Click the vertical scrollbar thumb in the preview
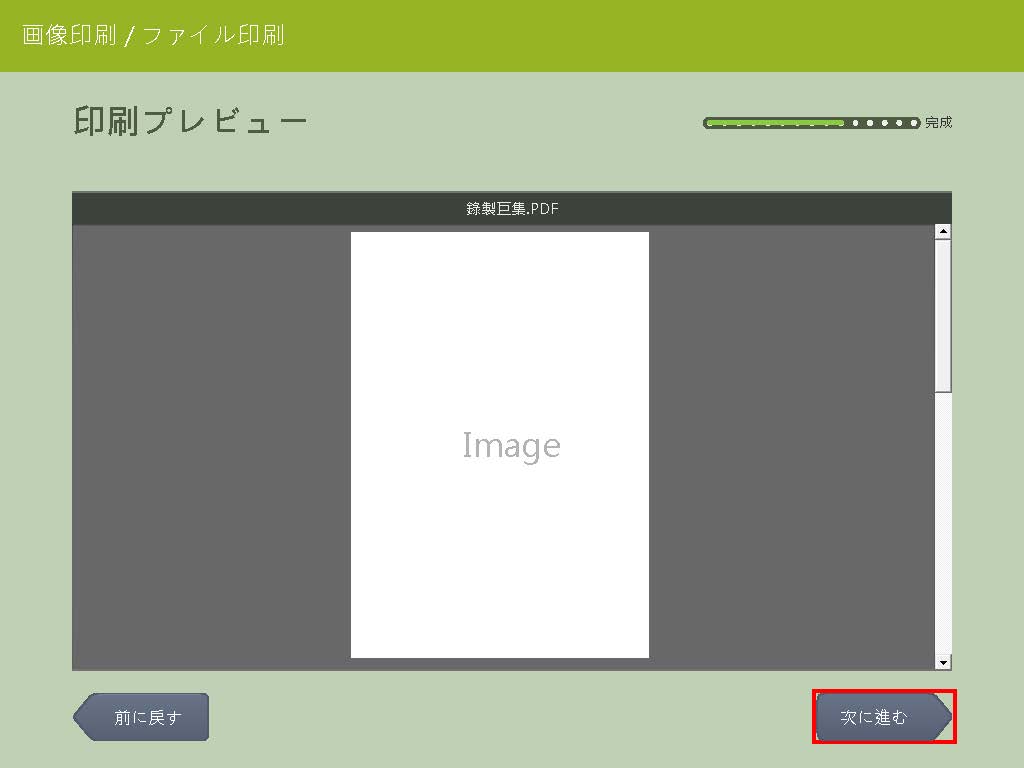This screenshot has width=1024, height=768. pyautogui.click(x=942, y=316)
